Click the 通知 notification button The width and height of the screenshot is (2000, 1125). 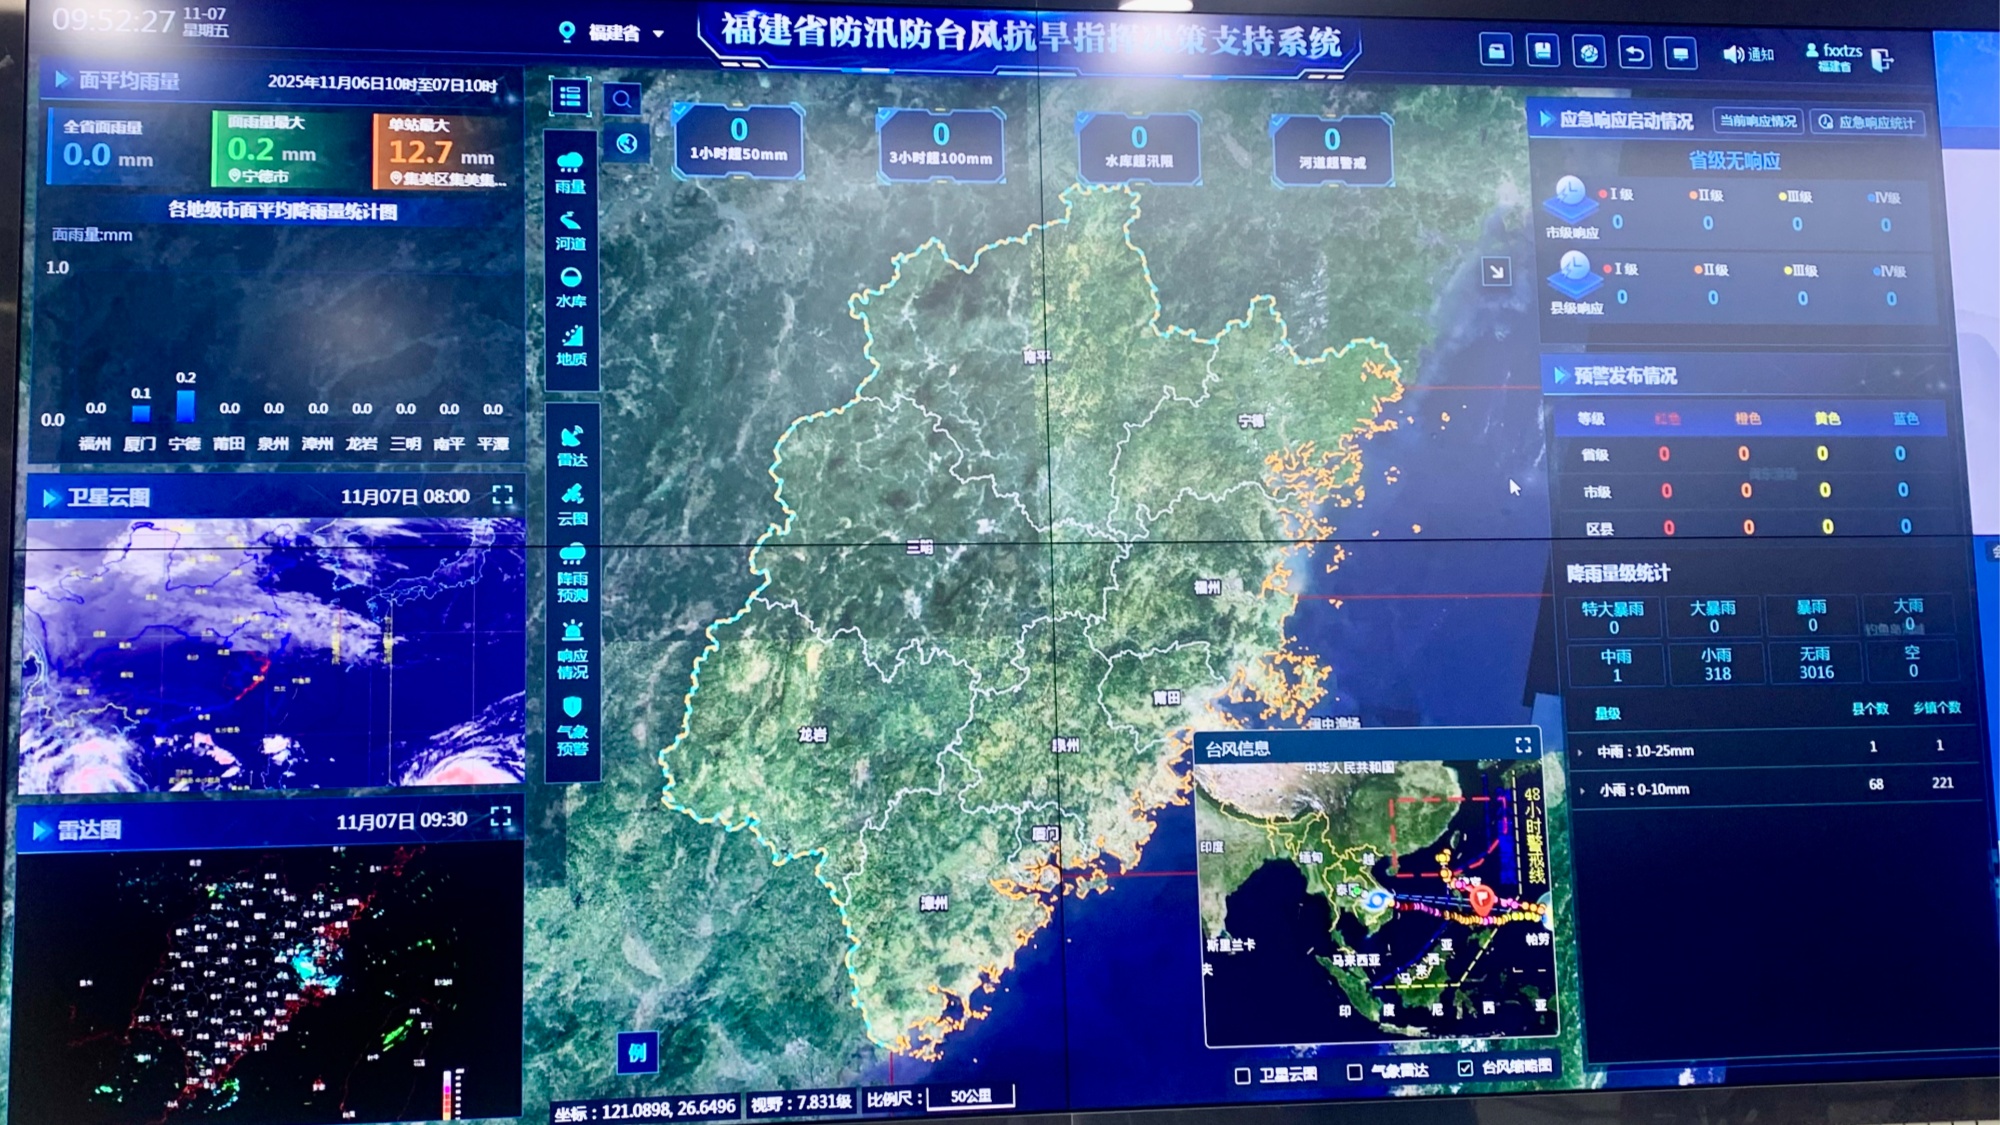(1747, 54)
